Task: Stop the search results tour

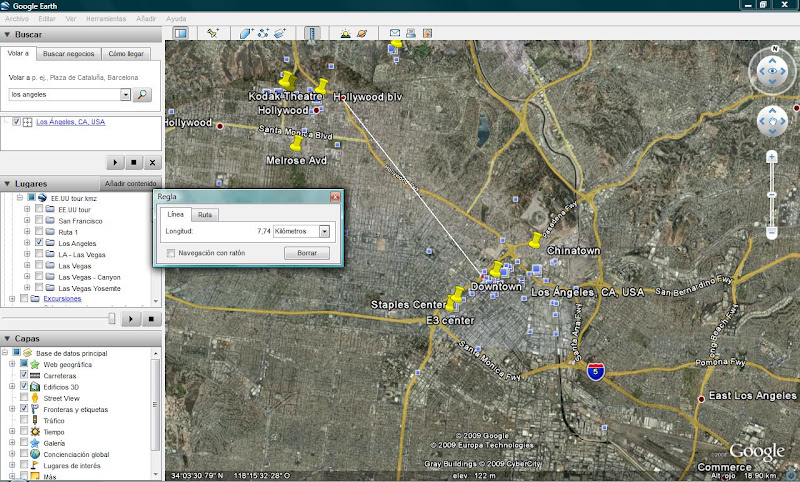Action: click(x=134, y=162)
